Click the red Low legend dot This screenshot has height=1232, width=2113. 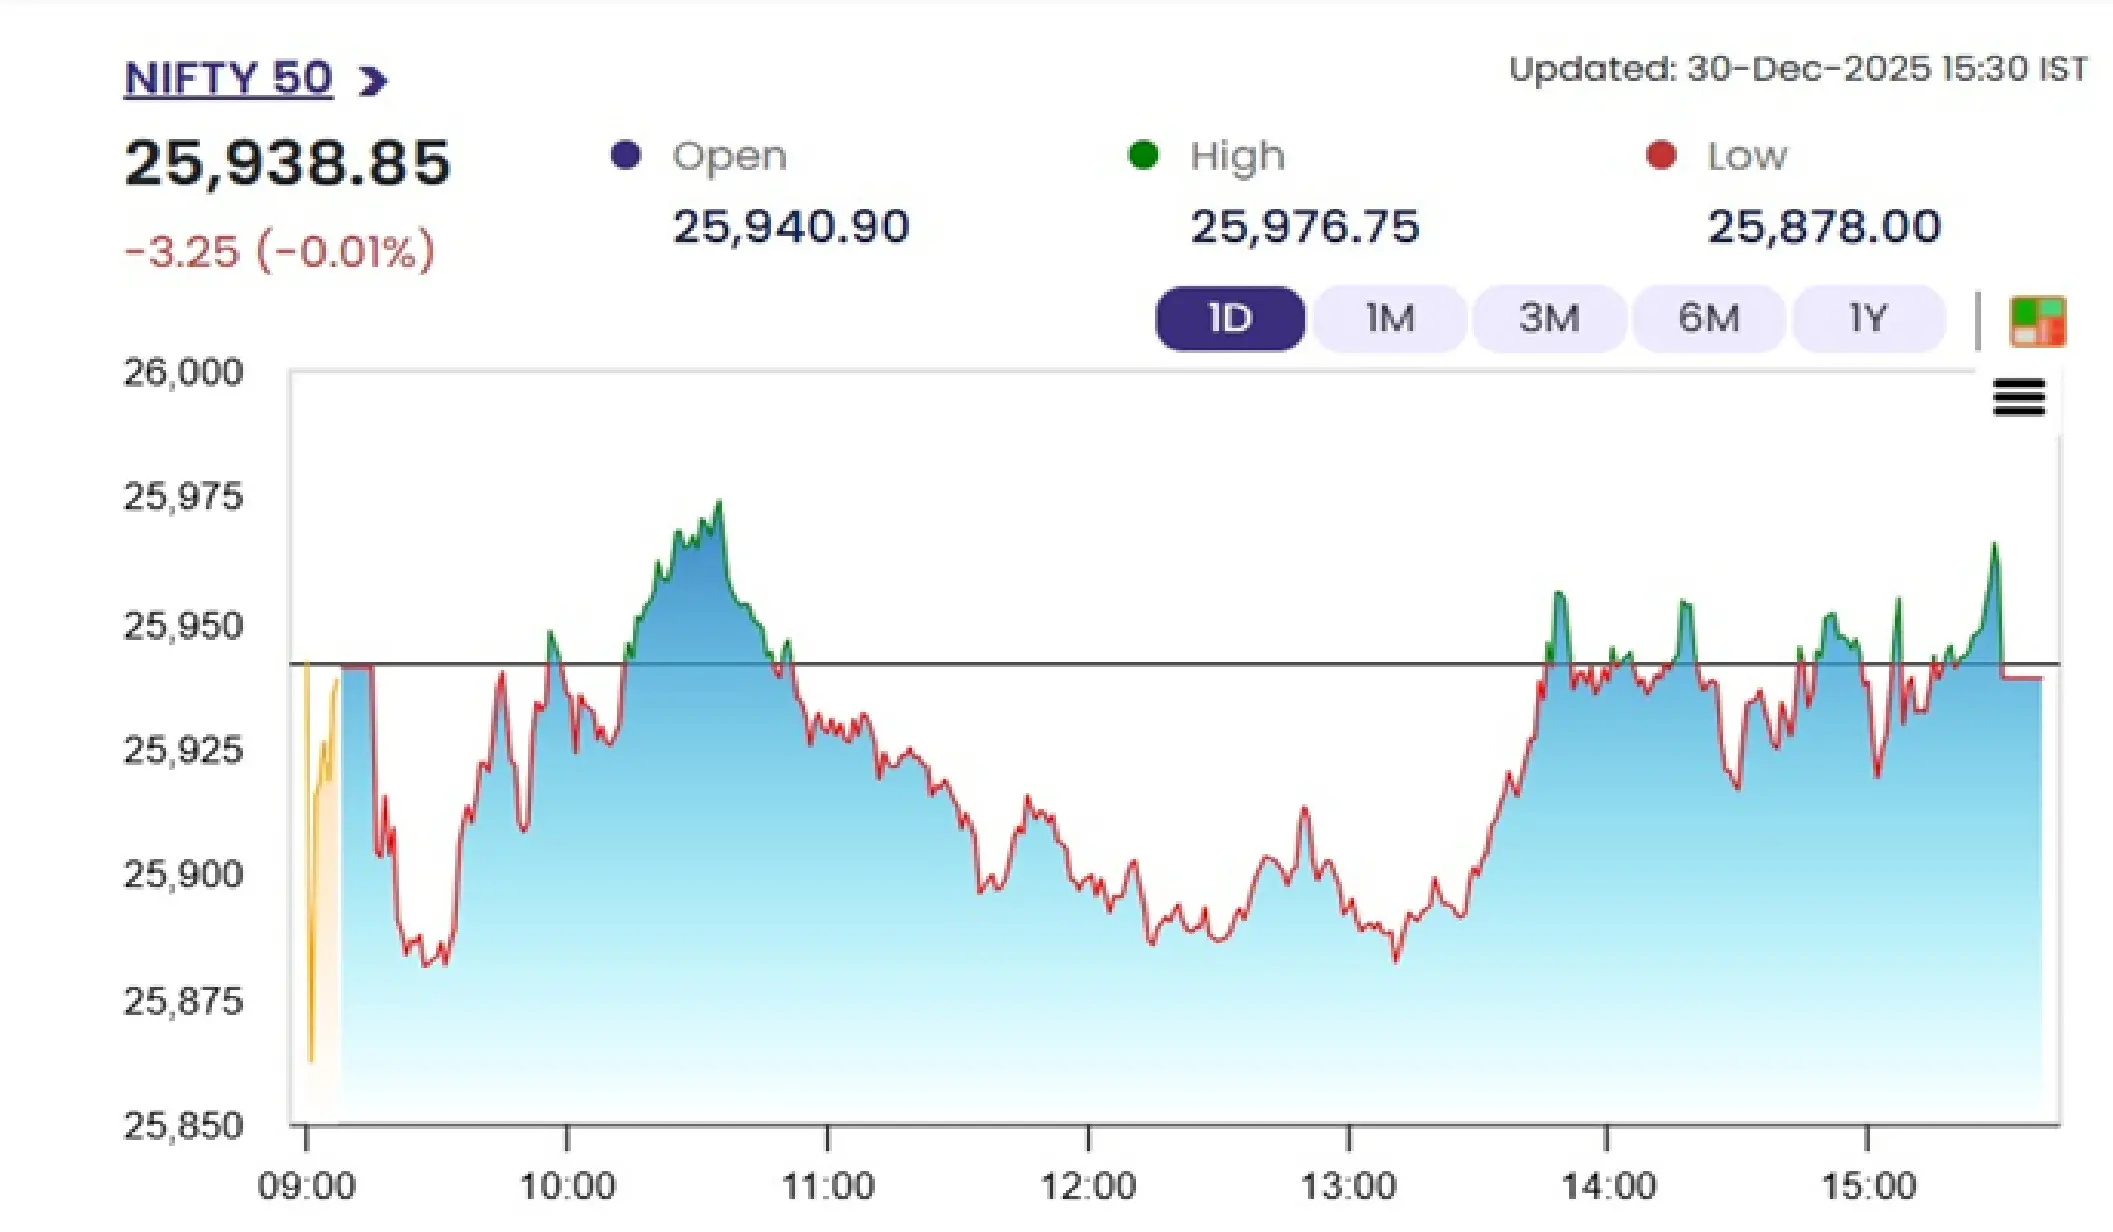(x=1661, y=155)
